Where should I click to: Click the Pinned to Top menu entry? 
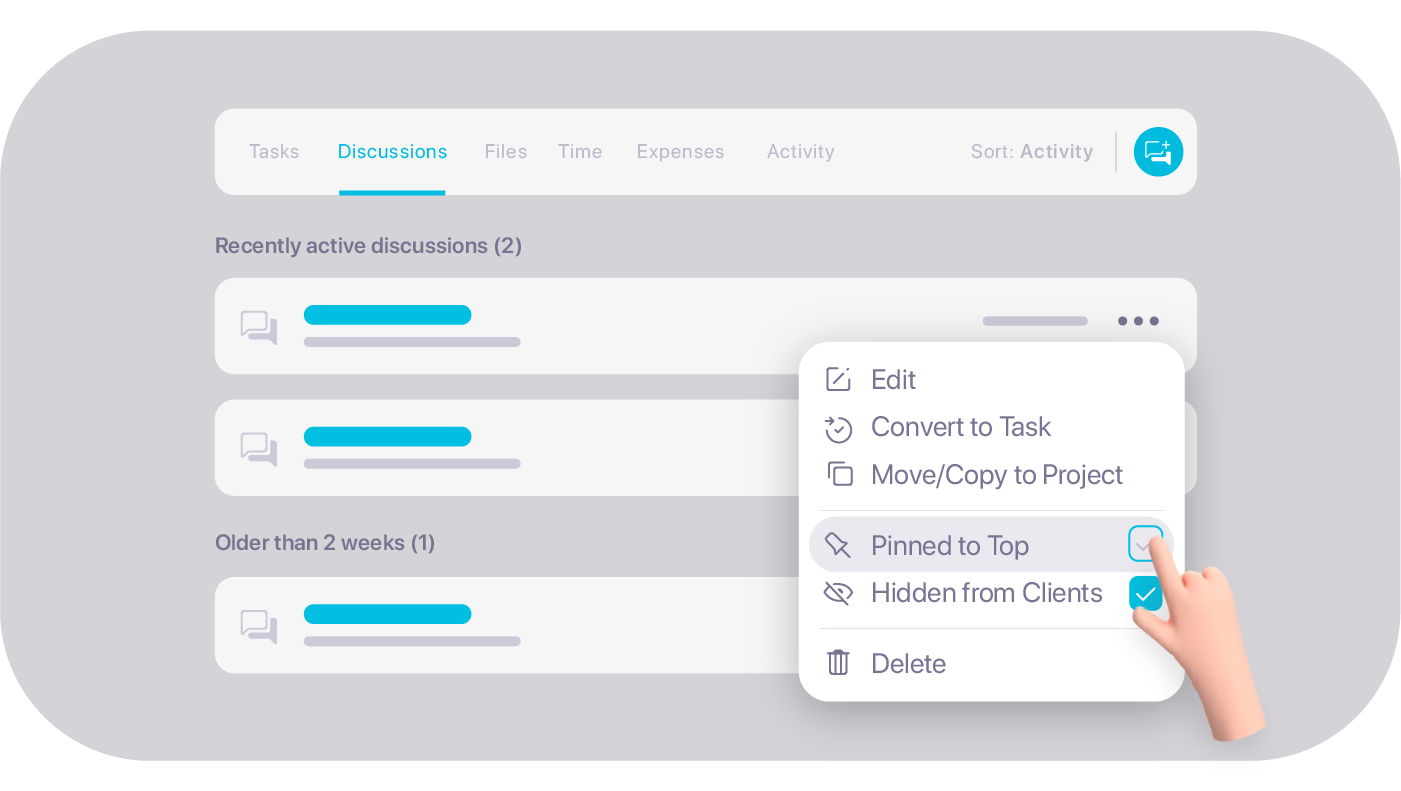[991, 545]
